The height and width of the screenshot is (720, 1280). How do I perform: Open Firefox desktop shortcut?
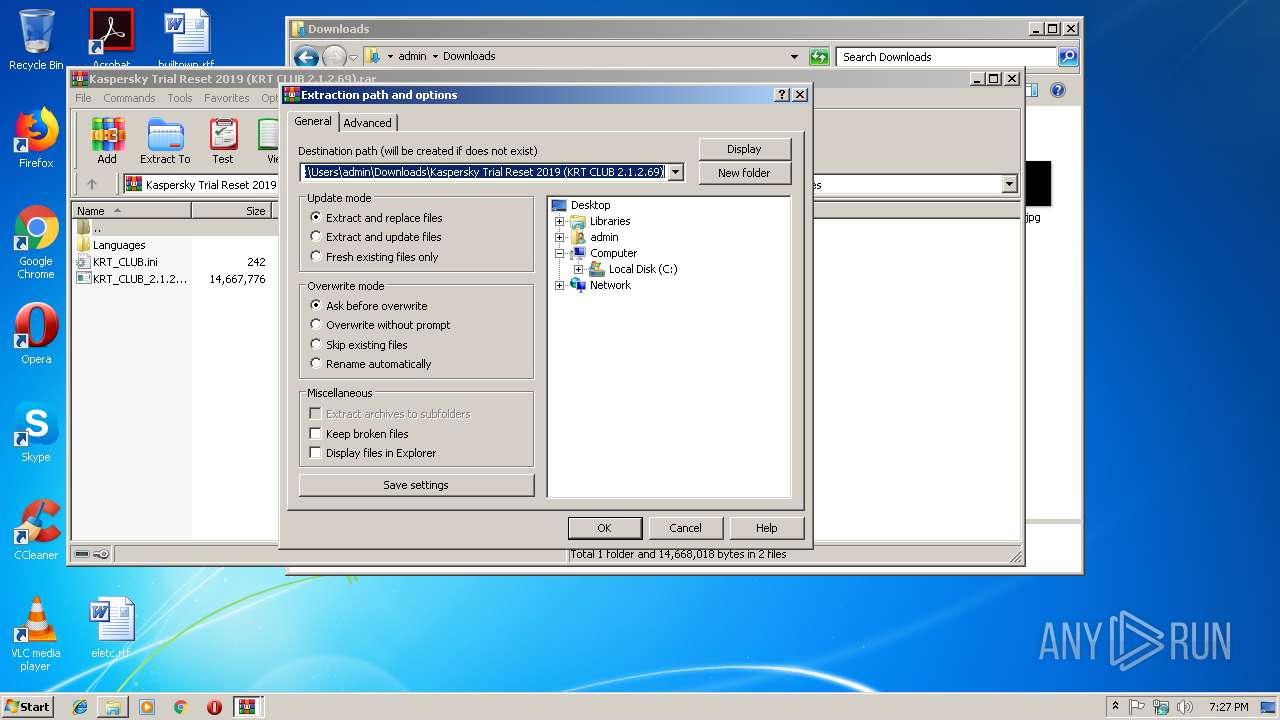tap(36, 138)
